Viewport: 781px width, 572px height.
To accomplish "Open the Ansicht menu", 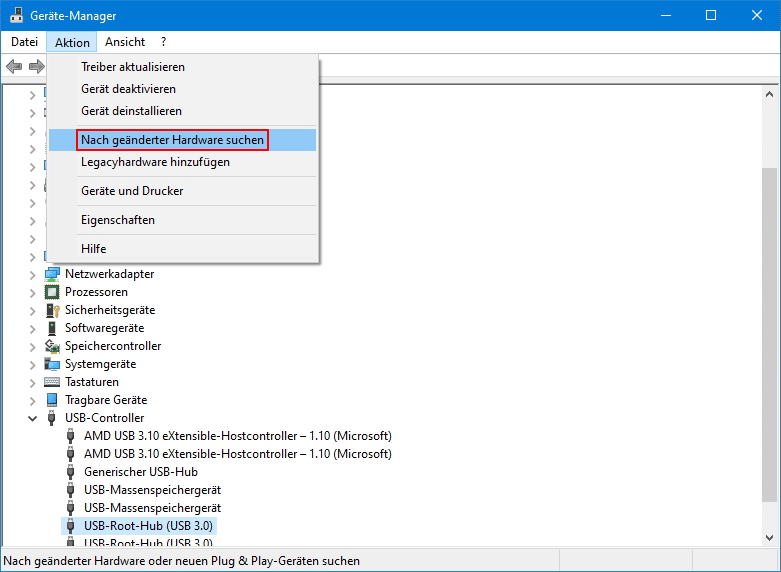I will click(125, 42).
